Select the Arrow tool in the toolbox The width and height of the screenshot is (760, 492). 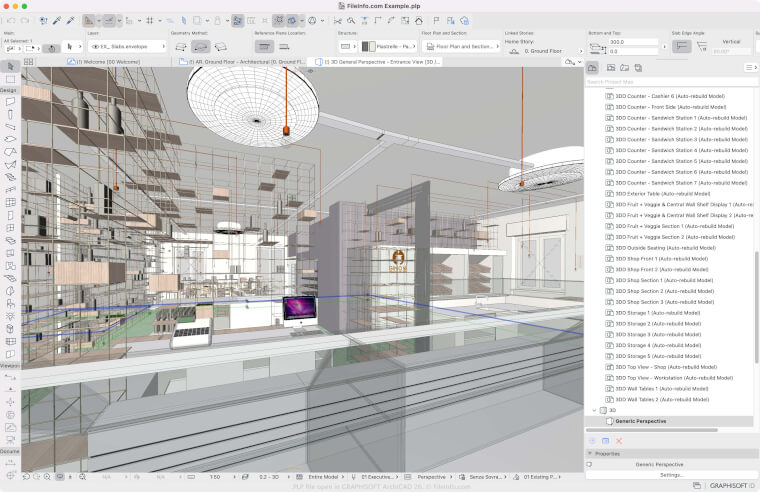10,66
